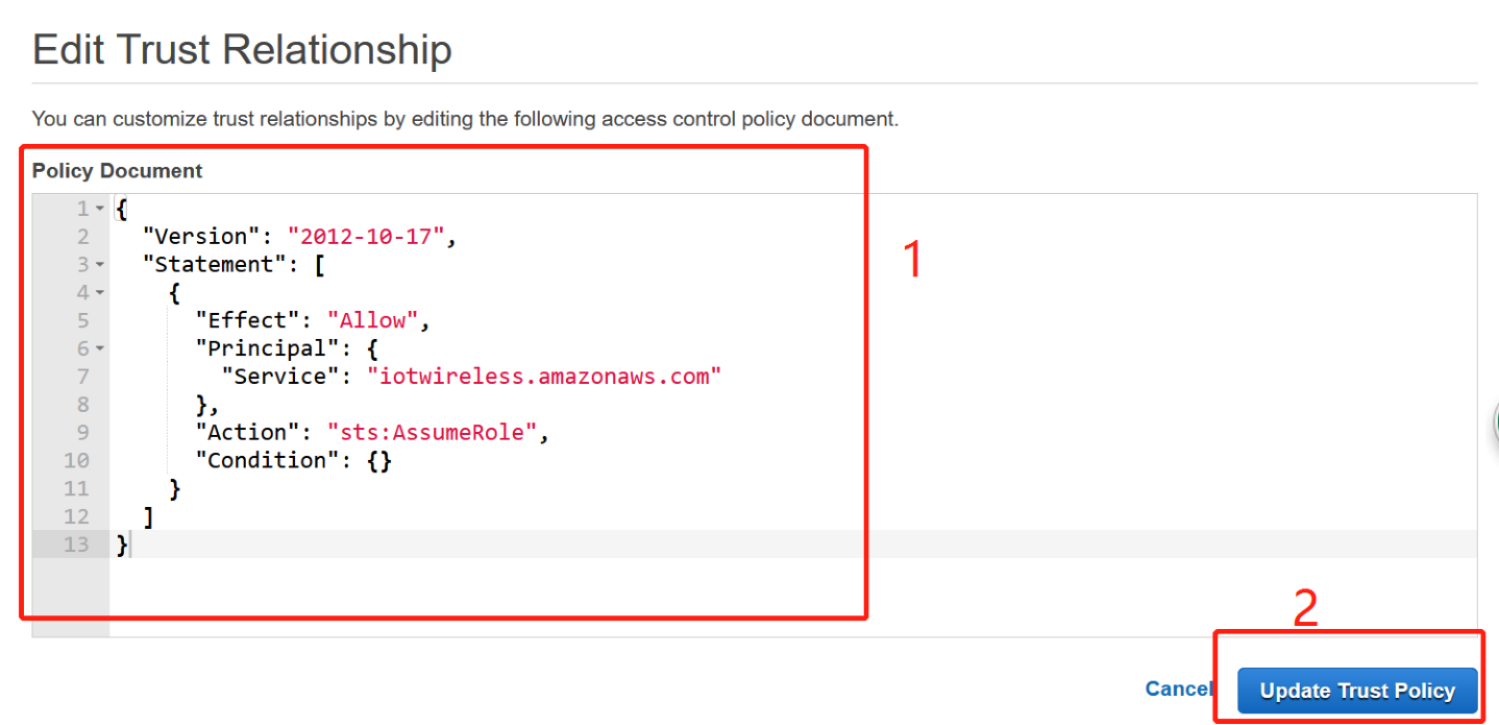The image size is (1499, 725).
Task: Click the "2012-10-17" version string
Action: [366, 237]
